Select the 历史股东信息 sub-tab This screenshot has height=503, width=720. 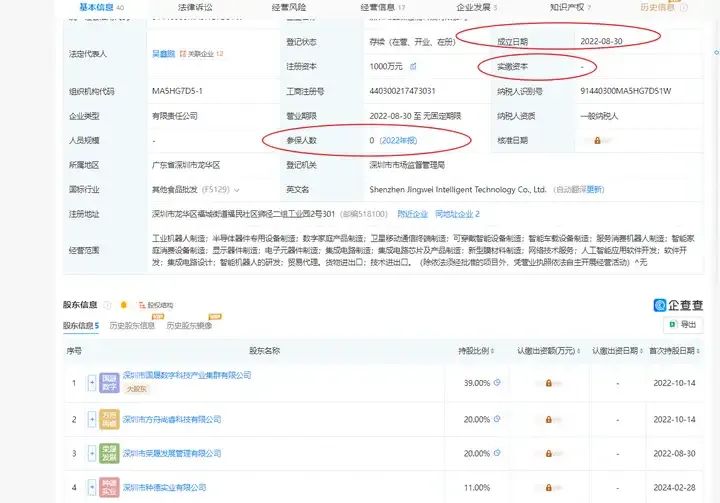point(132,325)
